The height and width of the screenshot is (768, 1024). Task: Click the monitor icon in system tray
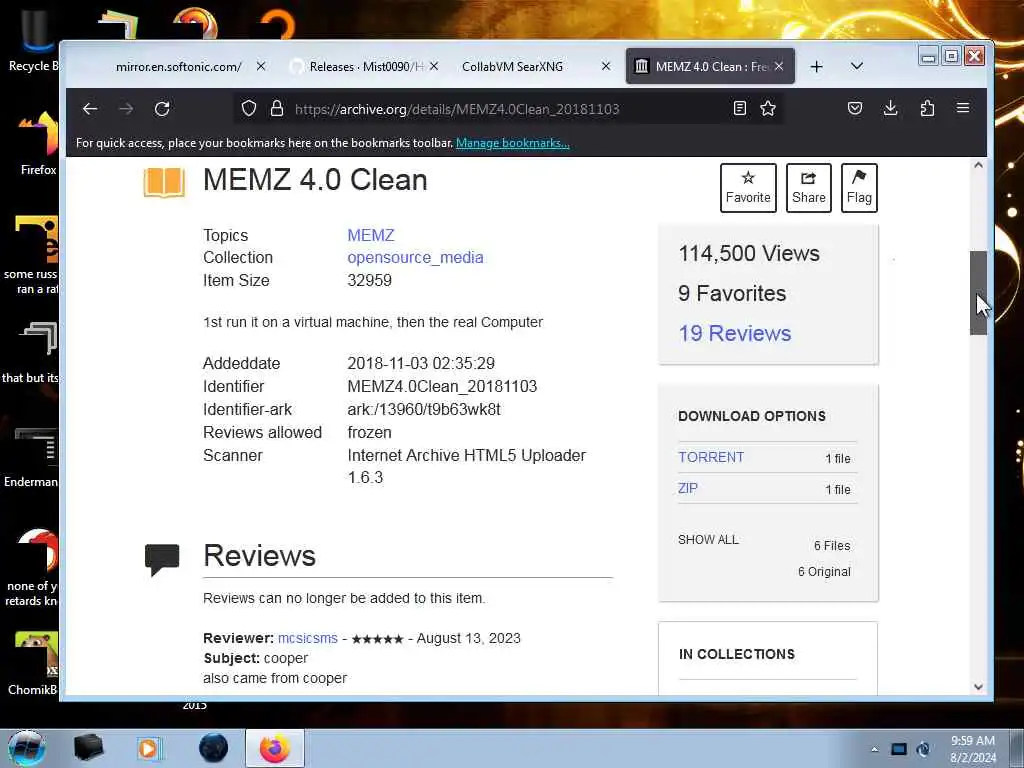tap(899, 750)
